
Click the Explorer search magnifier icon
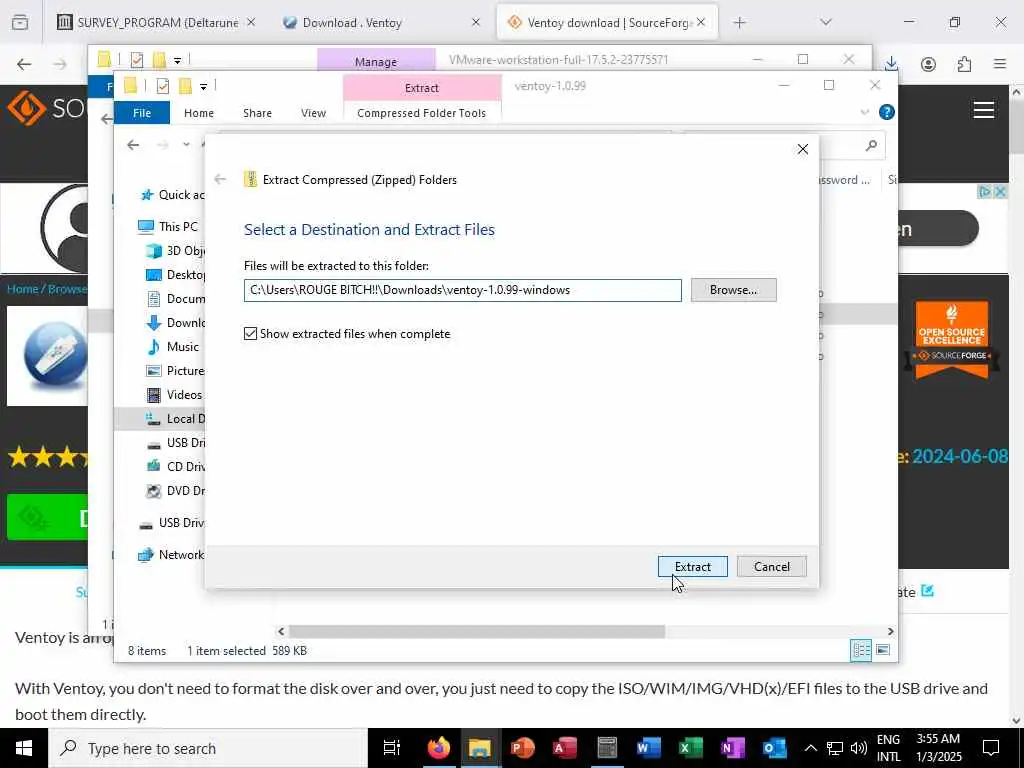[x=871, y=145]
